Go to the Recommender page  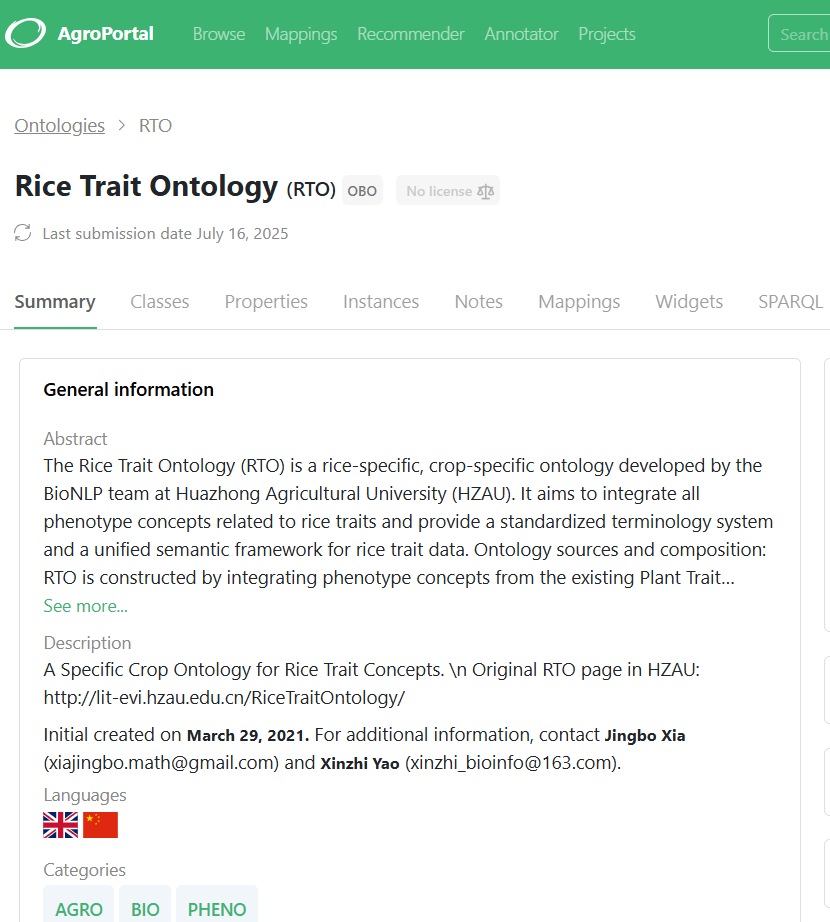pos(411,34)
